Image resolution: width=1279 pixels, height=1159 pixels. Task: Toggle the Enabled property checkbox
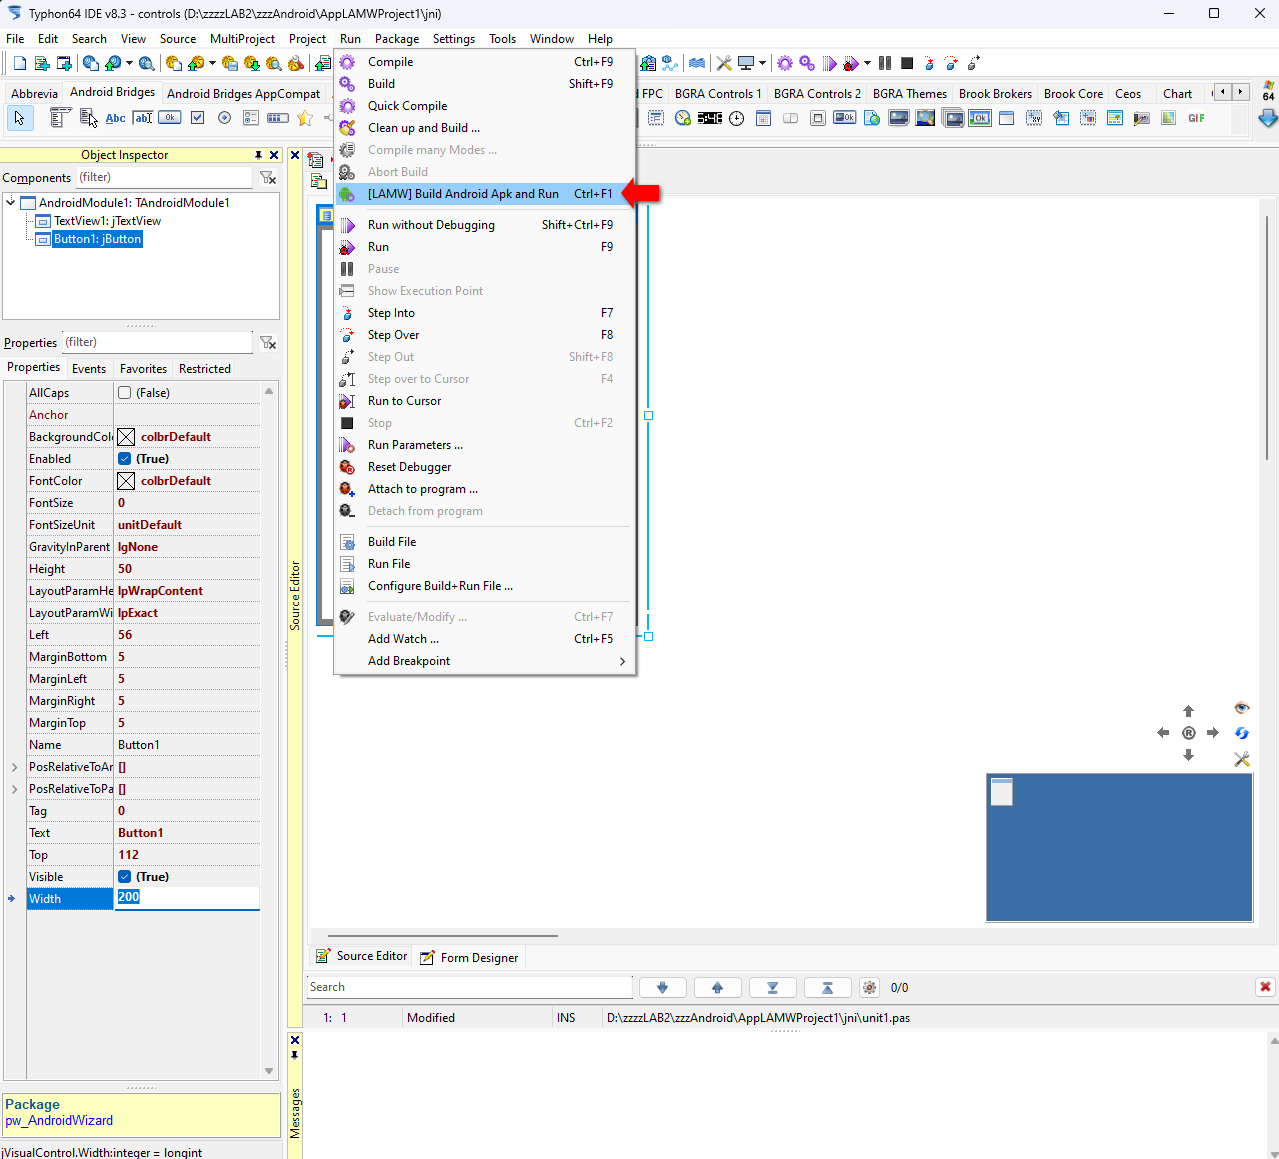(125, 459)
